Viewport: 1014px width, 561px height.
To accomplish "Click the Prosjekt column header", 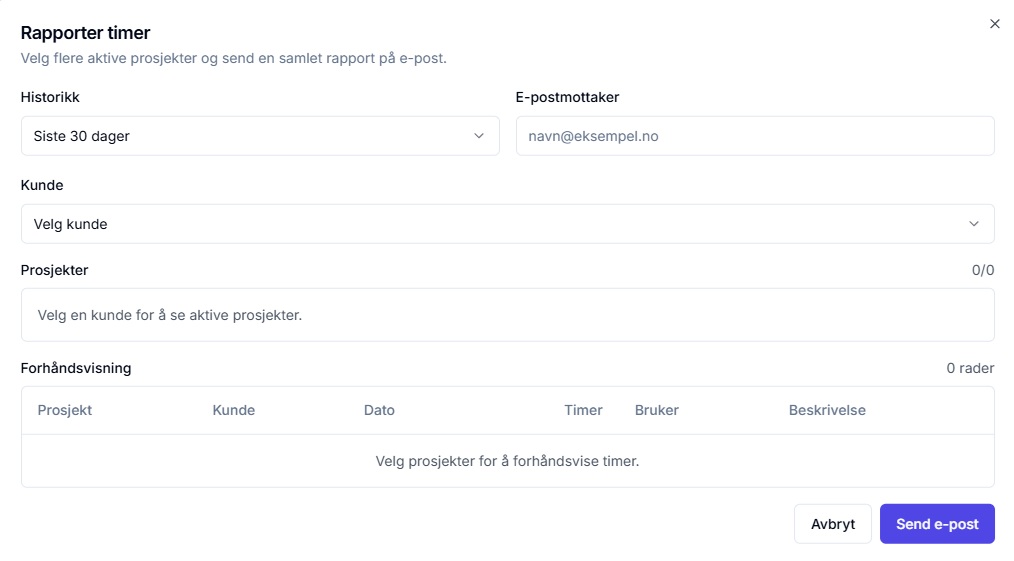I will click(x=65, y=410).
